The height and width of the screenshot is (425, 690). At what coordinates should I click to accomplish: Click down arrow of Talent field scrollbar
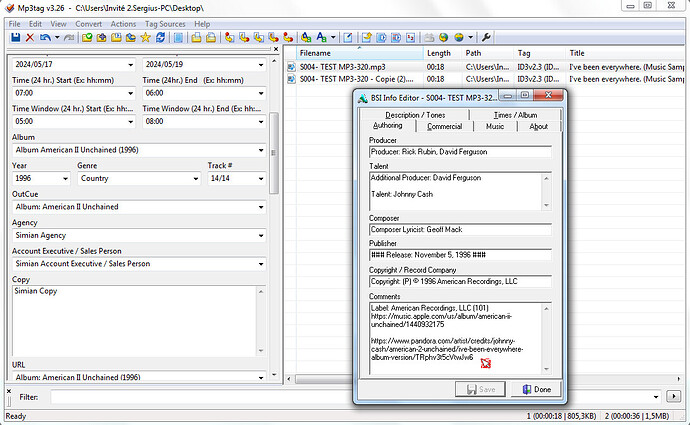547,205
